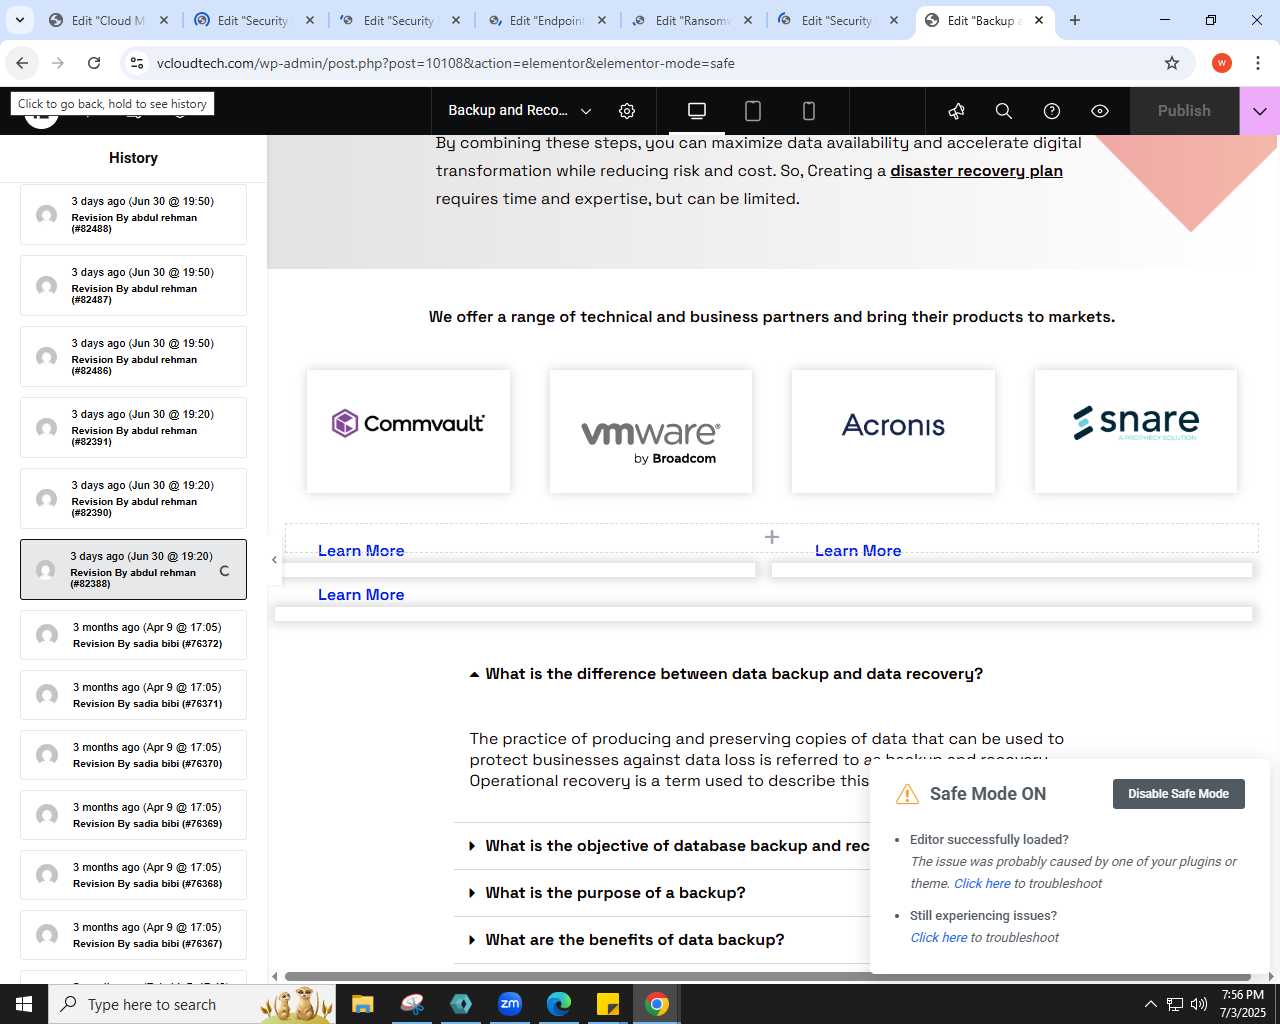
Task: Select revision #76369 by sadia bibi
Action: [x=133, y=815]
